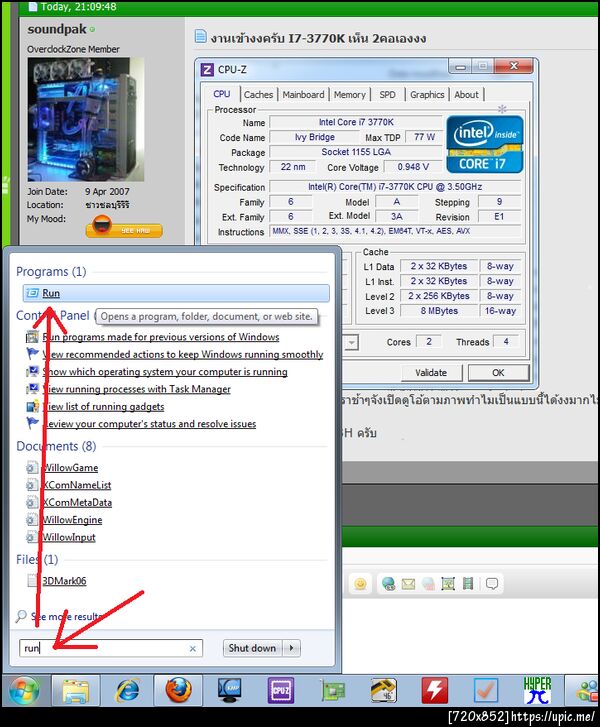Clear the Start menu search box
This screenshot has width=600, height=727.
click(x=193, y=649)
